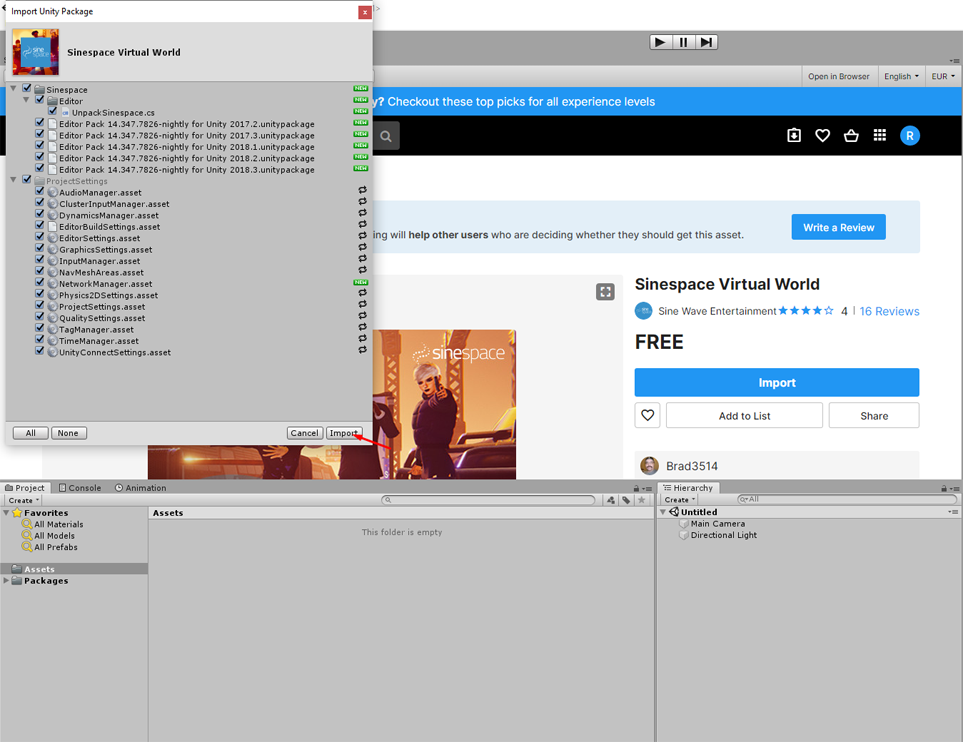Uncheck AudioManager.asset checkbox

click(x=39, y=191)
